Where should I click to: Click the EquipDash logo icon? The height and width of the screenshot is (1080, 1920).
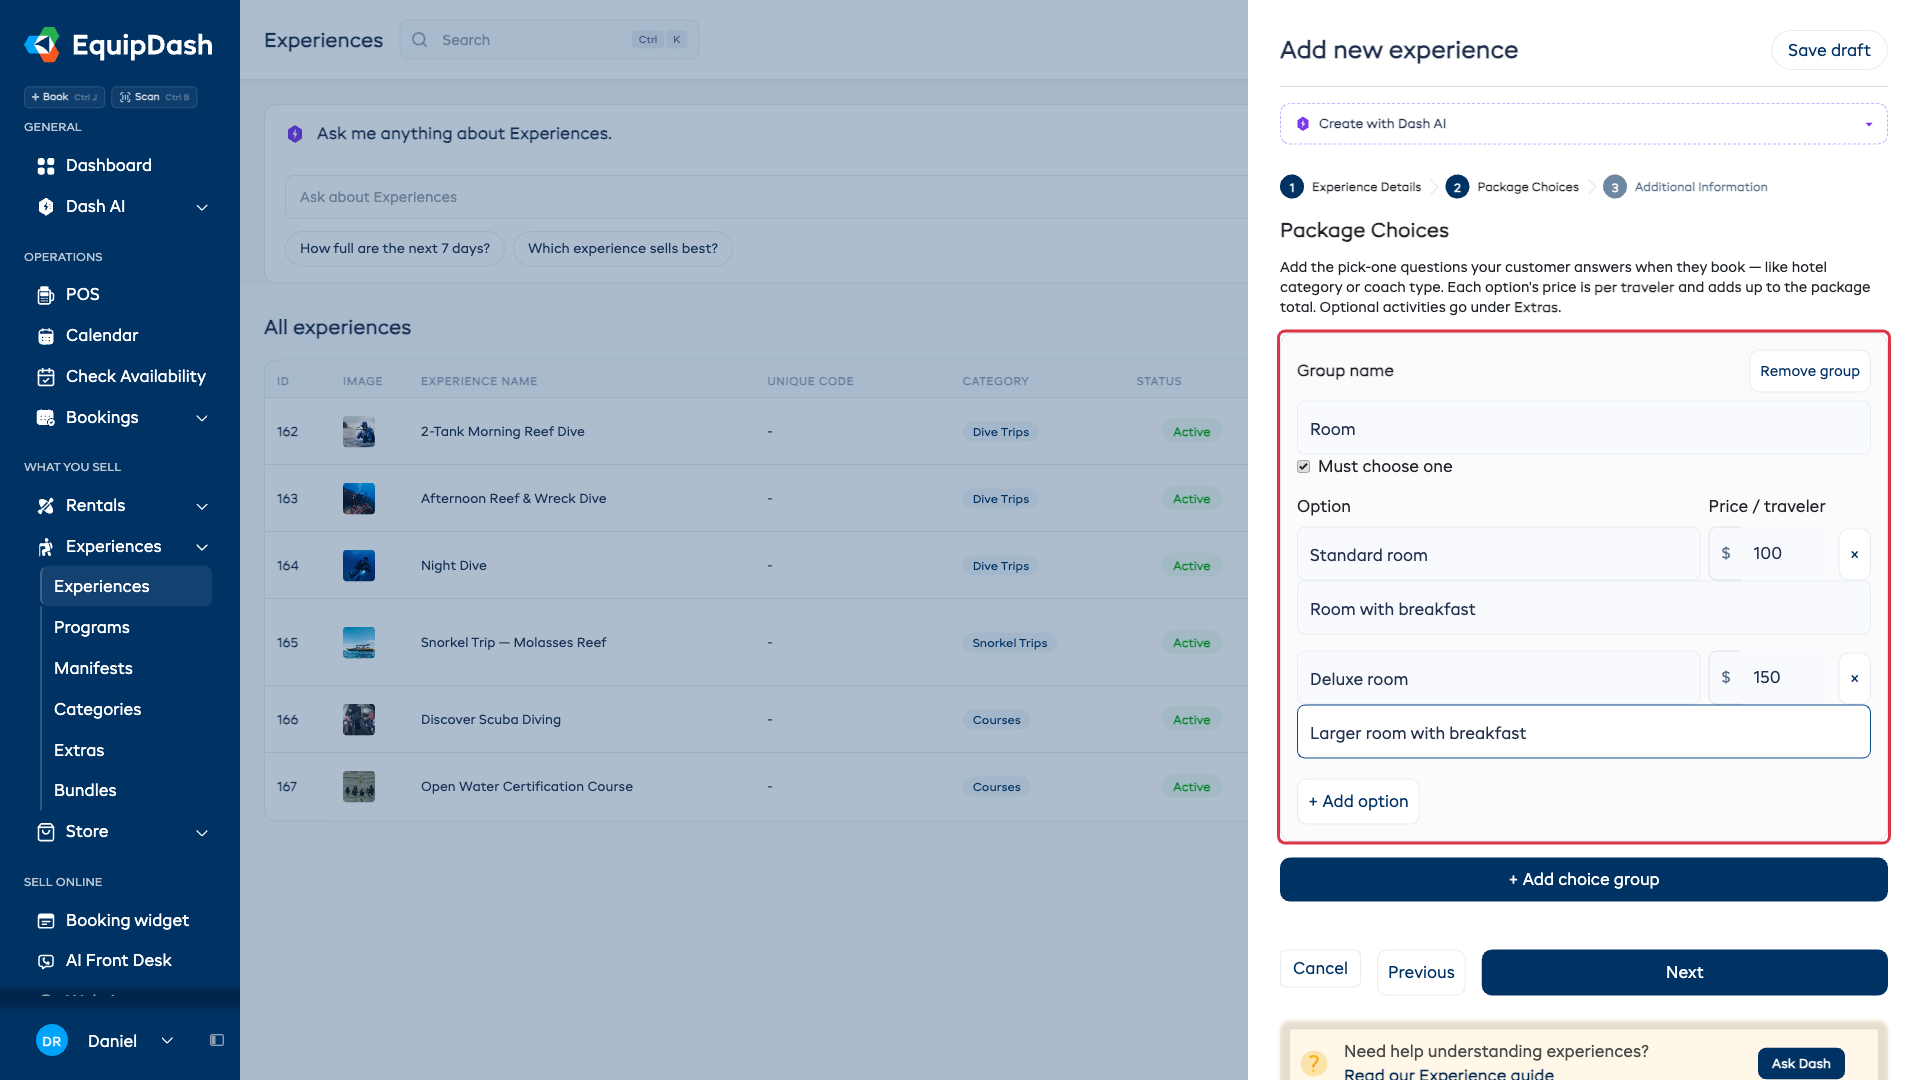click(x=43, y=45)
